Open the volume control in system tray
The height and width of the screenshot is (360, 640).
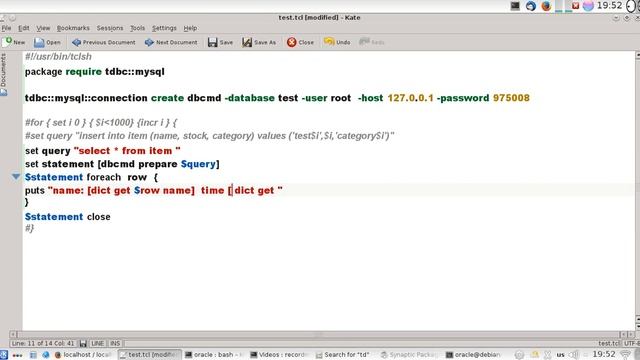574,355
